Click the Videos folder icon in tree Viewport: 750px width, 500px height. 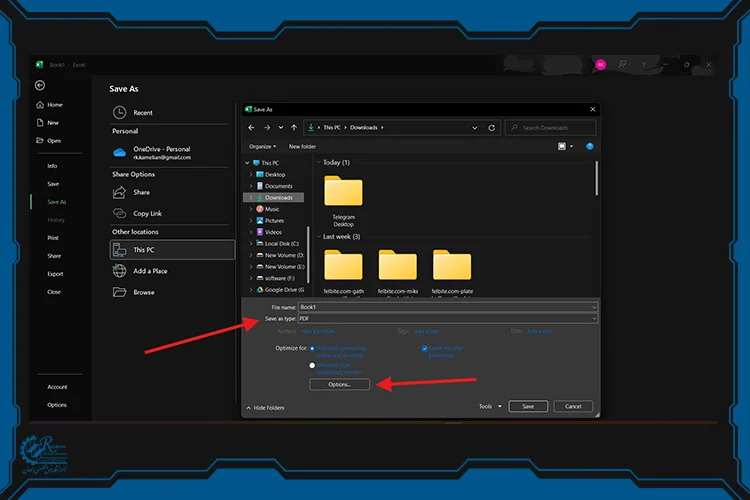[x=260, y=232]
